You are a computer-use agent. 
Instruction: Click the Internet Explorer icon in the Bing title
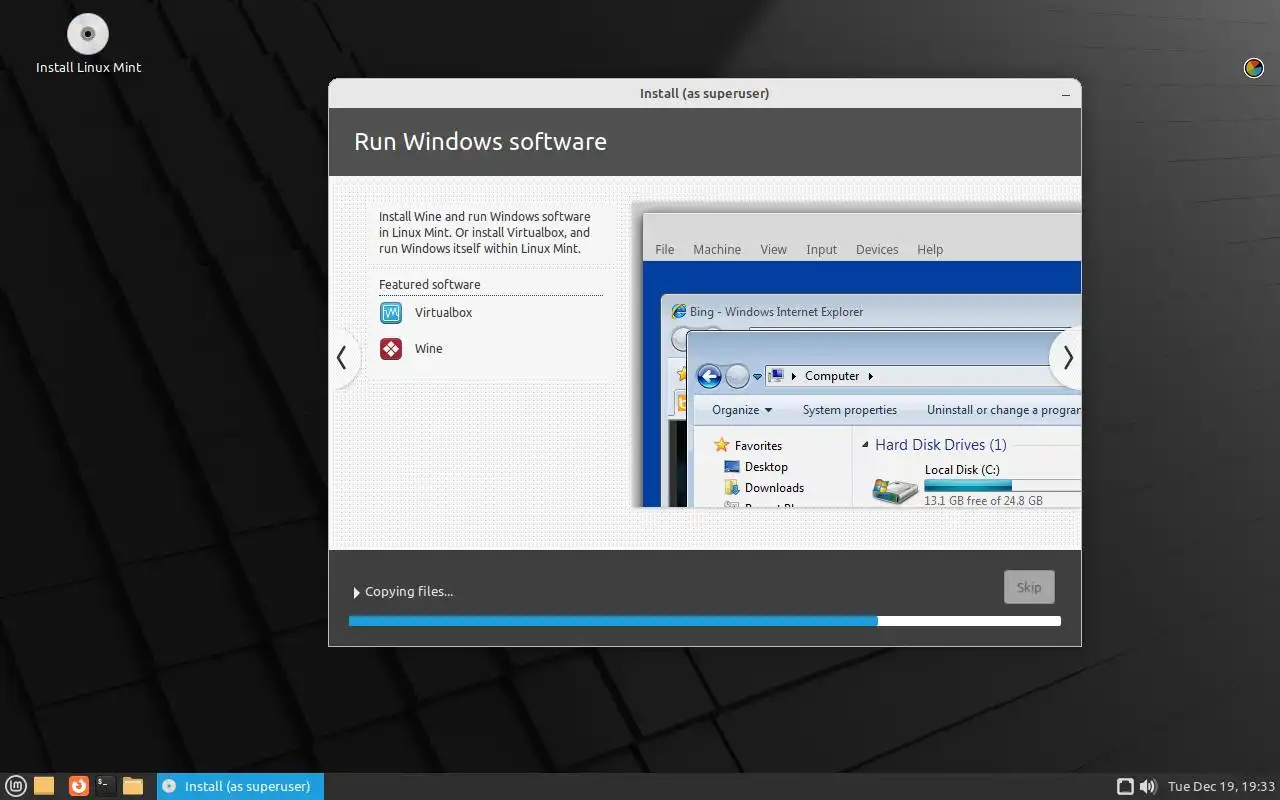coord(679,312)
